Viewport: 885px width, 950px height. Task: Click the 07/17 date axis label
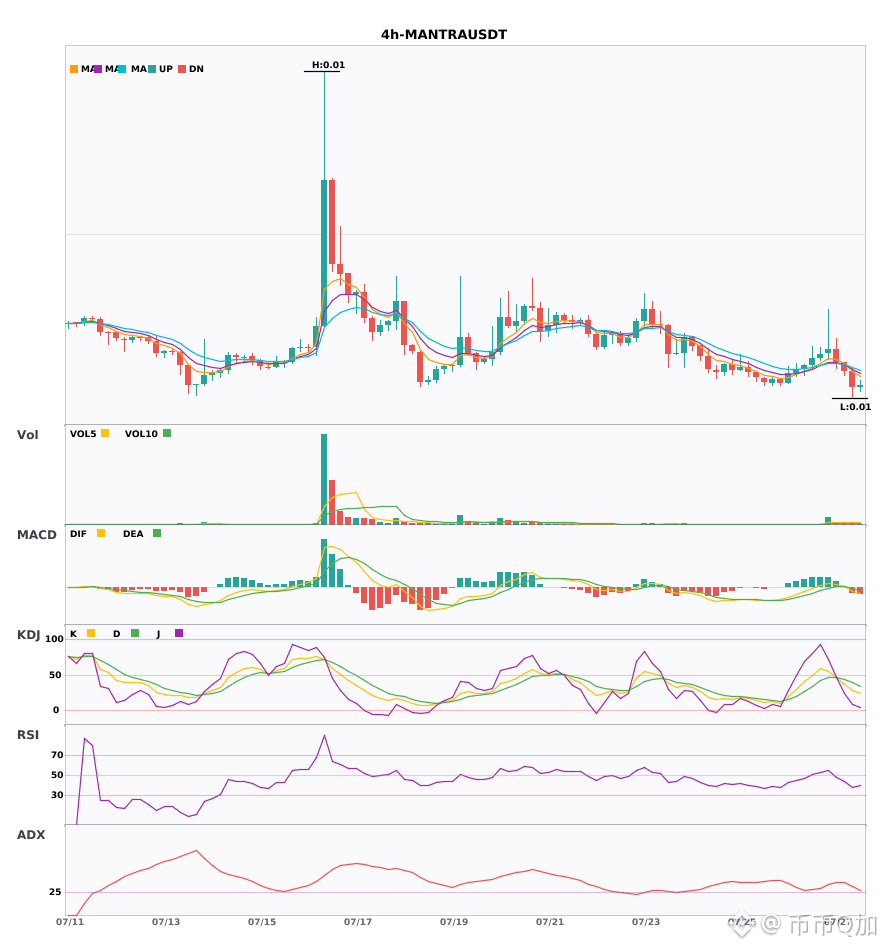[358, 922]
